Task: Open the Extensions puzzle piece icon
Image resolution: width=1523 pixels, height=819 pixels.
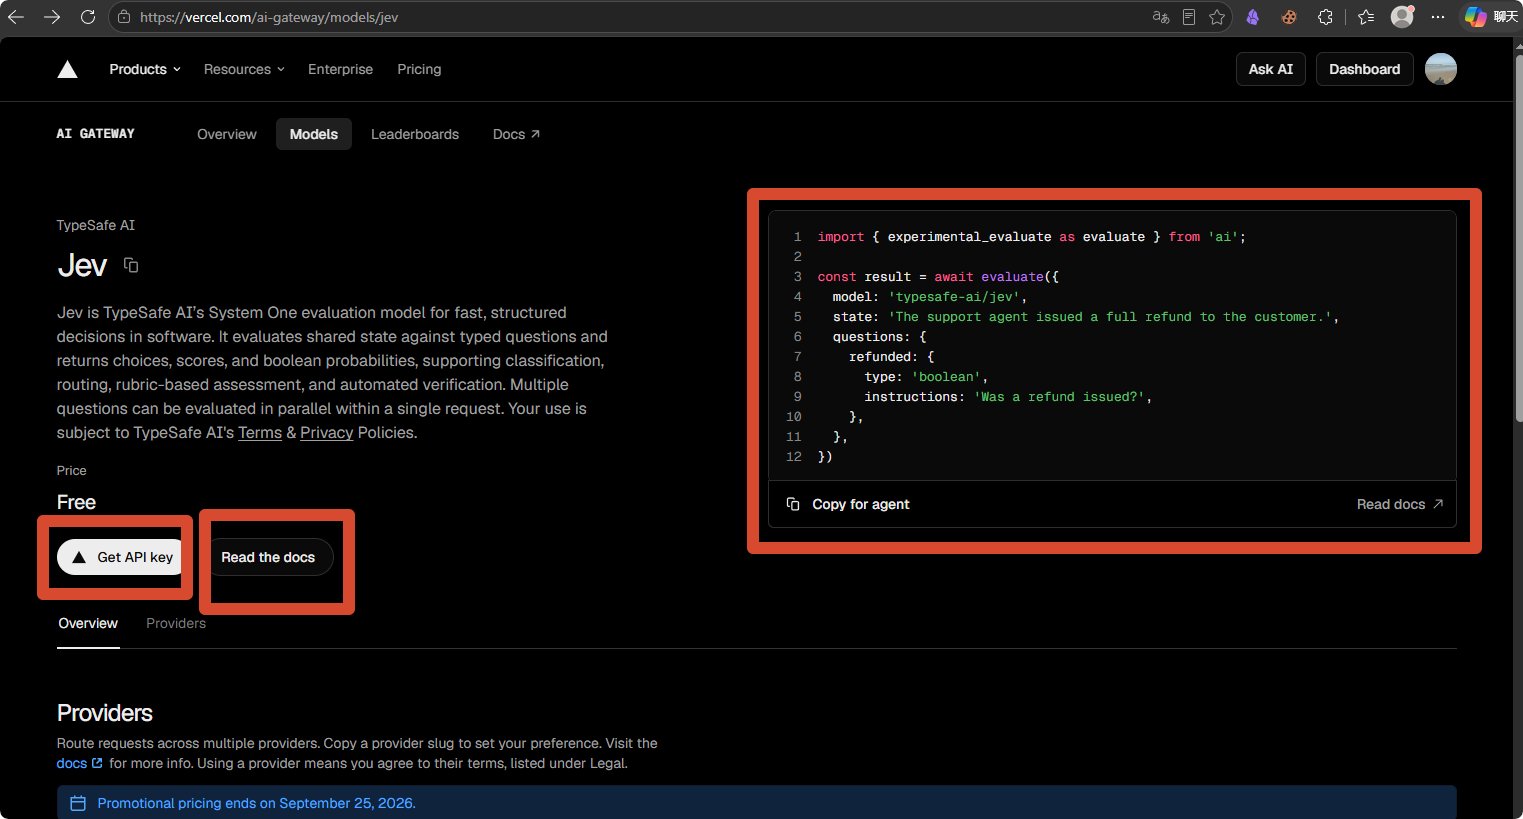Action: point(1325,17)
